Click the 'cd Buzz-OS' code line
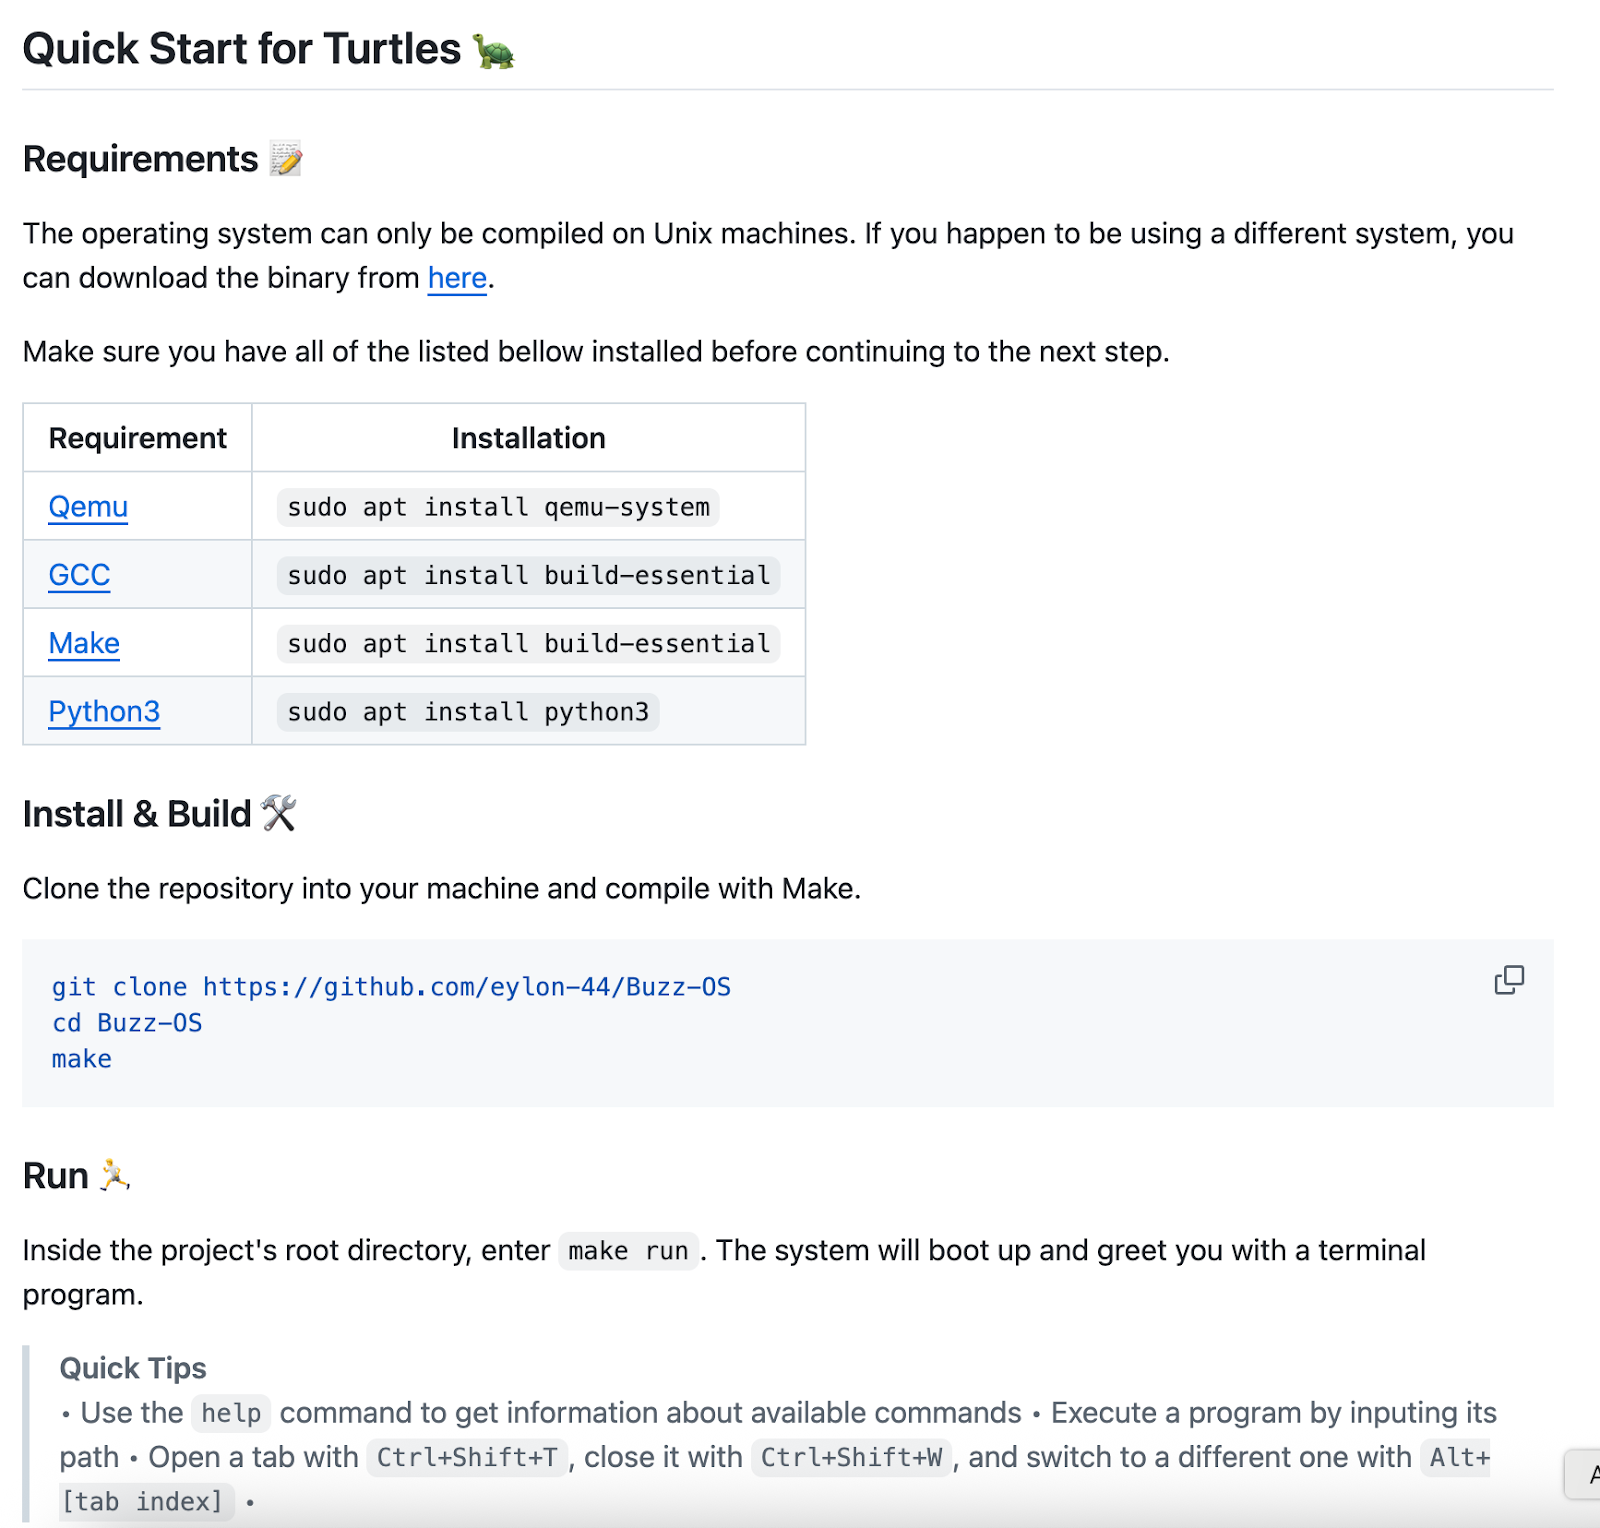The height and width of the screenshot is (1528, 1600). tap(127, 1023)
